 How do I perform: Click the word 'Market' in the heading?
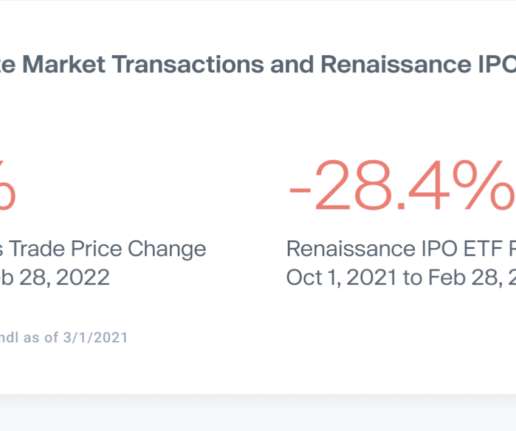64,64
